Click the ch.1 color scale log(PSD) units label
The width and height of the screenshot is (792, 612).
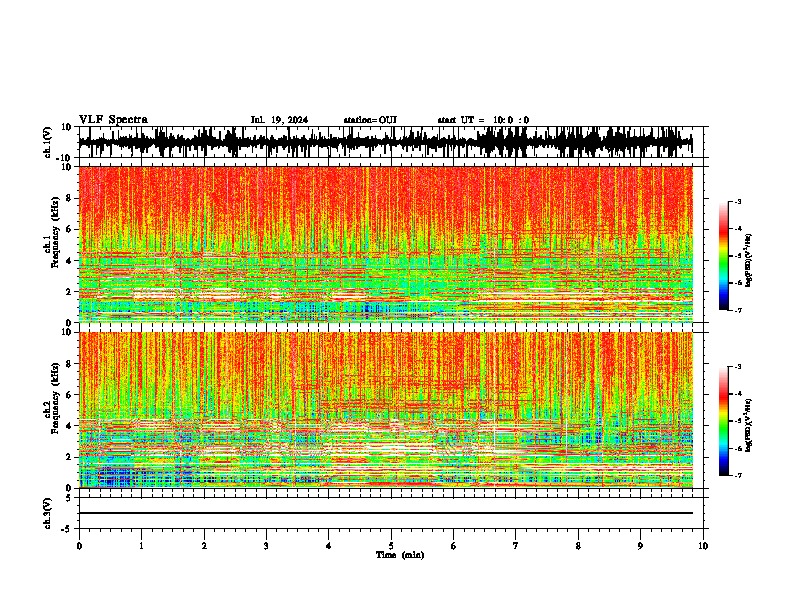point(749,260)
